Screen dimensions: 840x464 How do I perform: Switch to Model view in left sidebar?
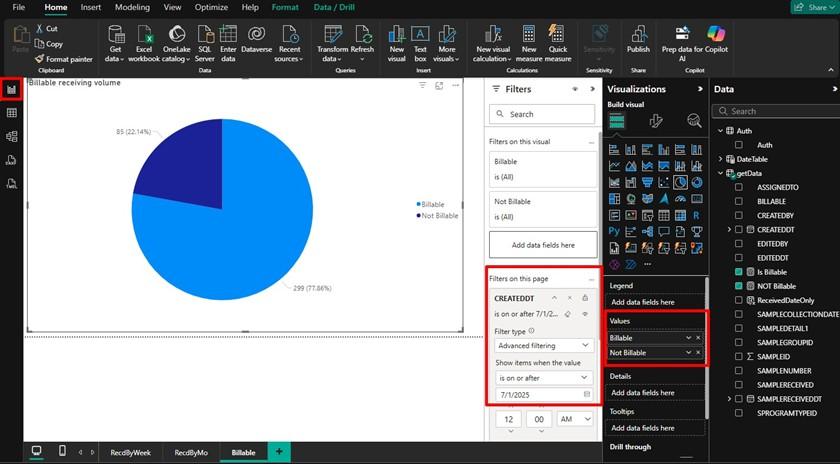[x=12, y=136]
